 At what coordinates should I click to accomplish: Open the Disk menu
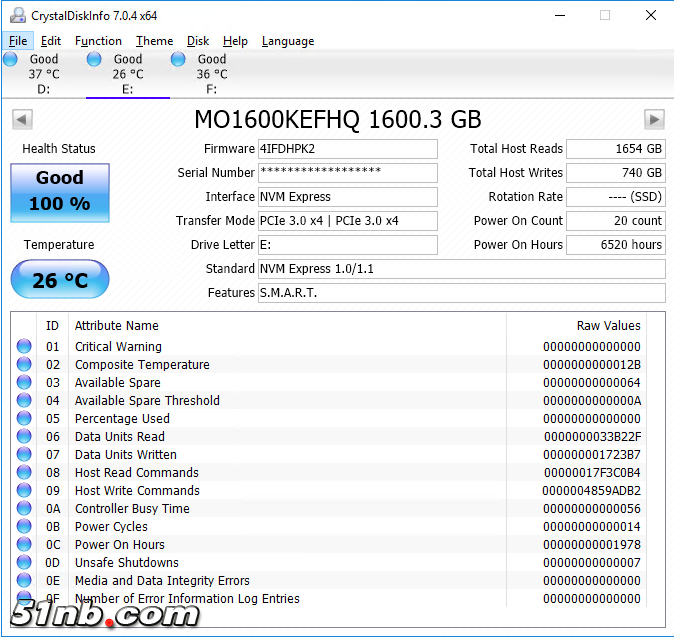tap(198, 41)
